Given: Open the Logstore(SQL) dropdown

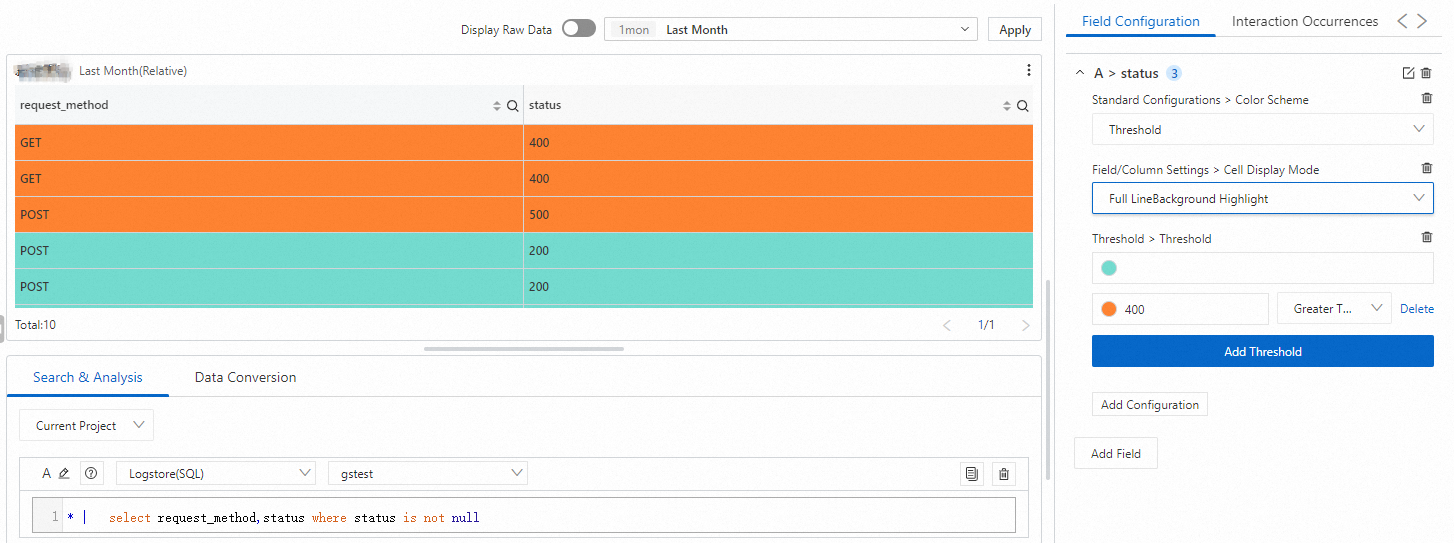Looking at the screenshot, I should coord(216,473).
